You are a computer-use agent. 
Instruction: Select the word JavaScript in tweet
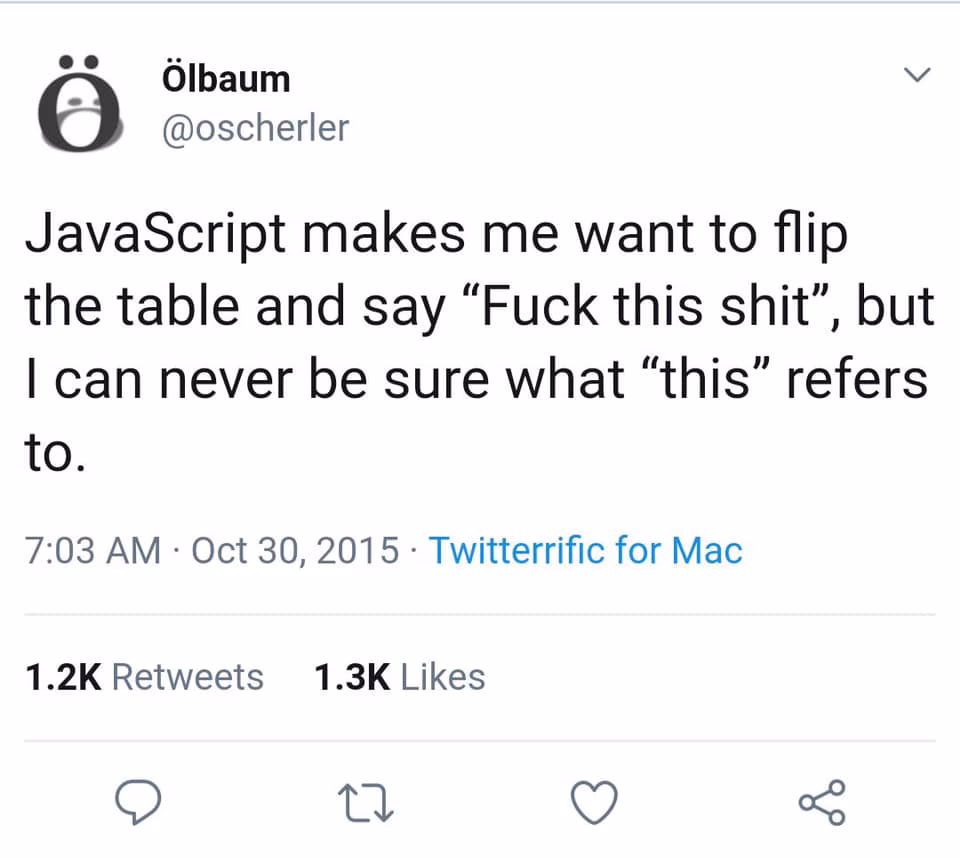pyautogui.click(x=156, y=236)
